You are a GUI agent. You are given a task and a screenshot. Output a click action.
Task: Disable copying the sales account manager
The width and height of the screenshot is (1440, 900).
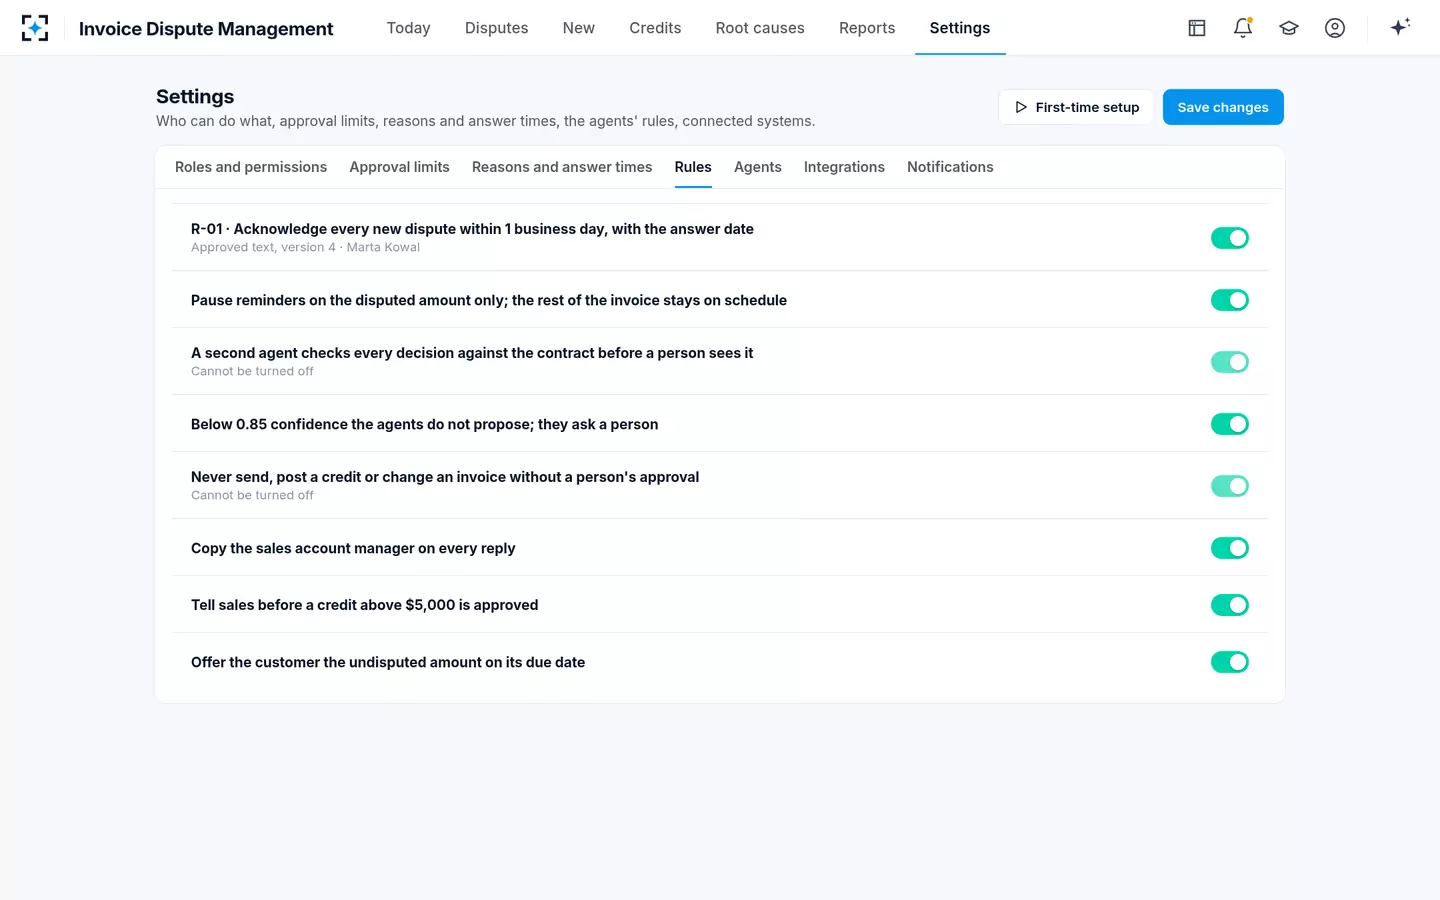point(1230,548)
